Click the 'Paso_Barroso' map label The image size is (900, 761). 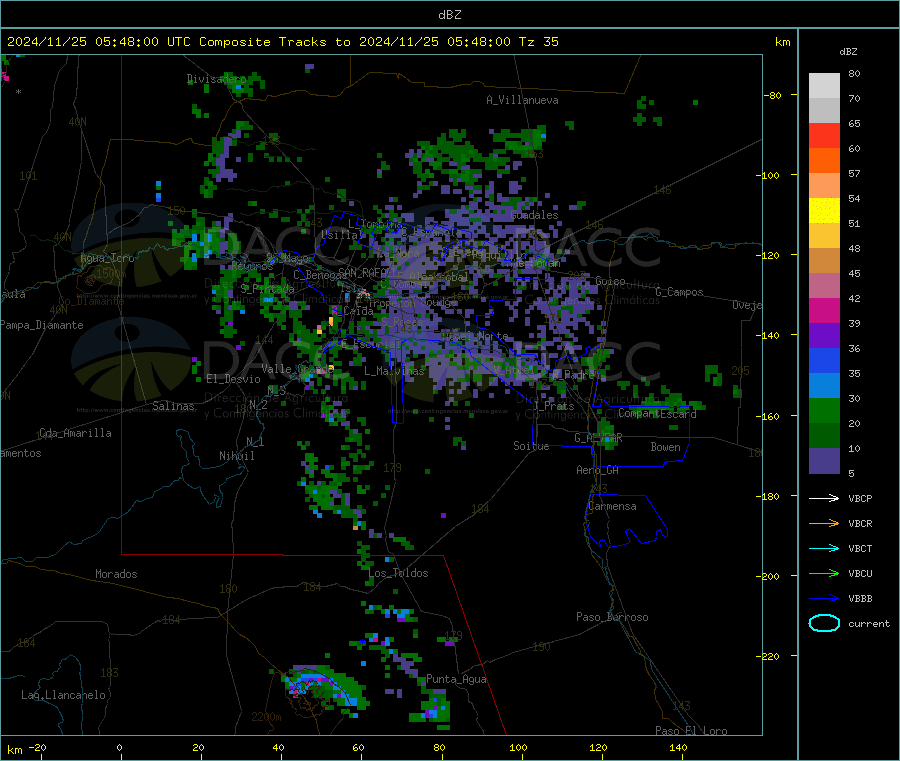[x=612, y=617]
